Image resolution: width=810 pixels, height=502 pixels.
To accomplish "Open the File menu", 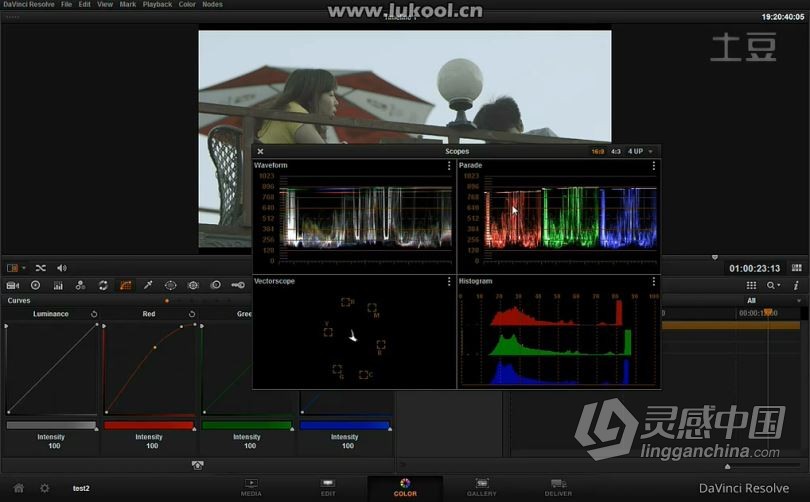I will point(67,4).
